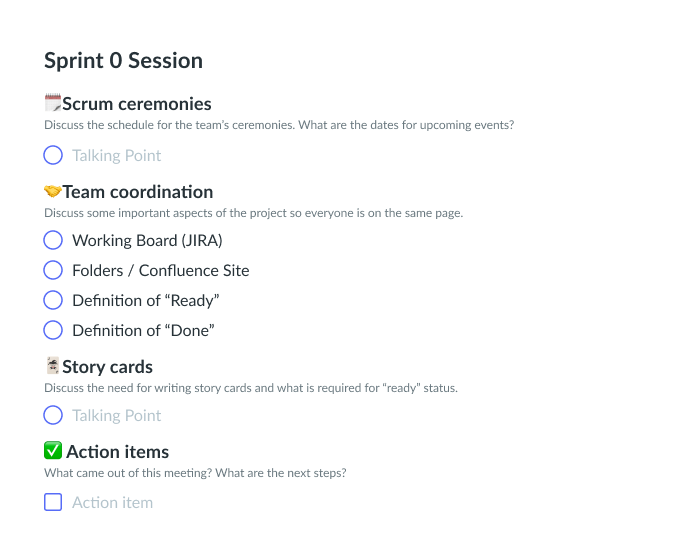Click the Scrum ceremonies heading
The image size is (684, 558).
click(x=137, y=104)
